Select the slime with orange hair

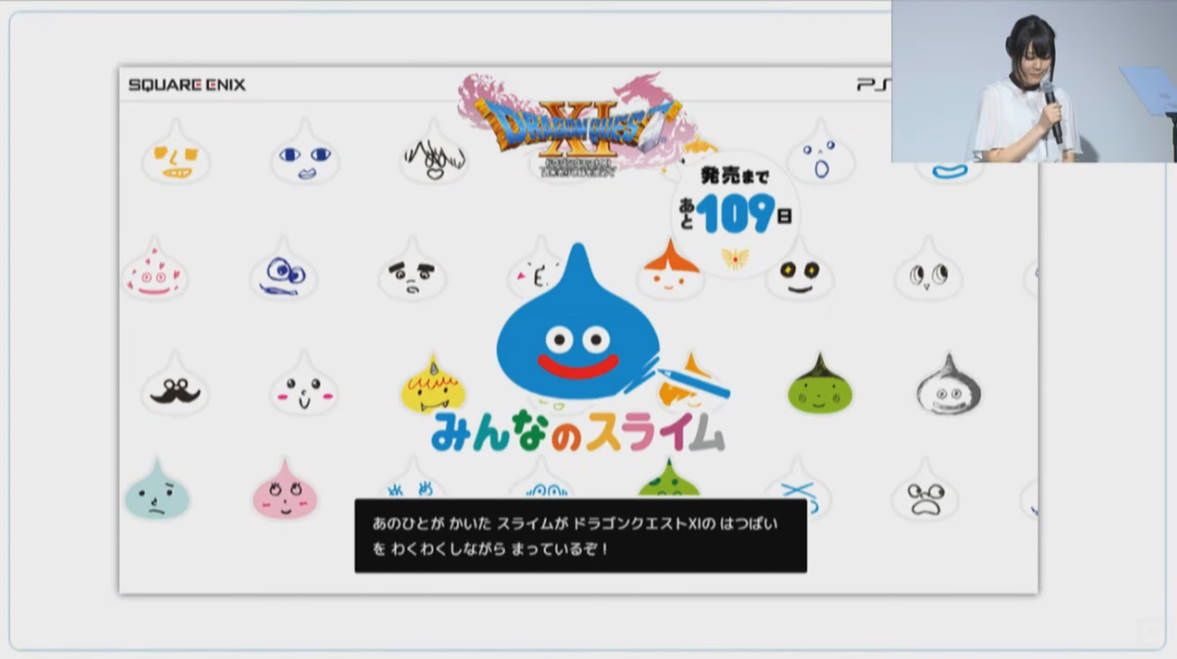[670, 270]
